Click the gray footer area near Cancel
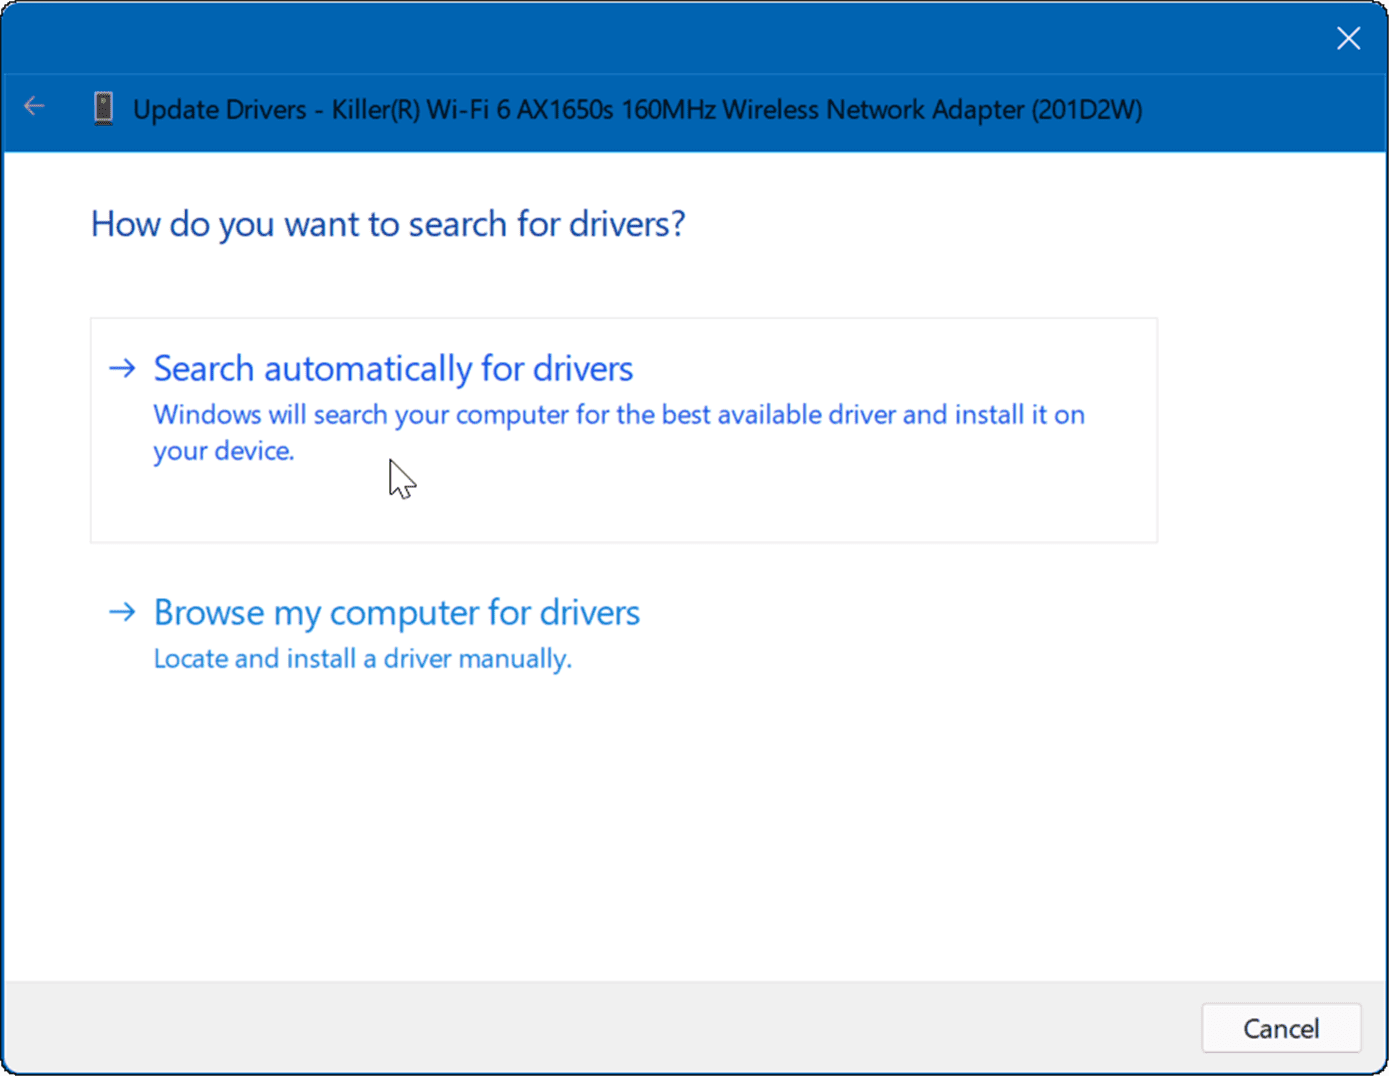 click(x=600, y=1028)
